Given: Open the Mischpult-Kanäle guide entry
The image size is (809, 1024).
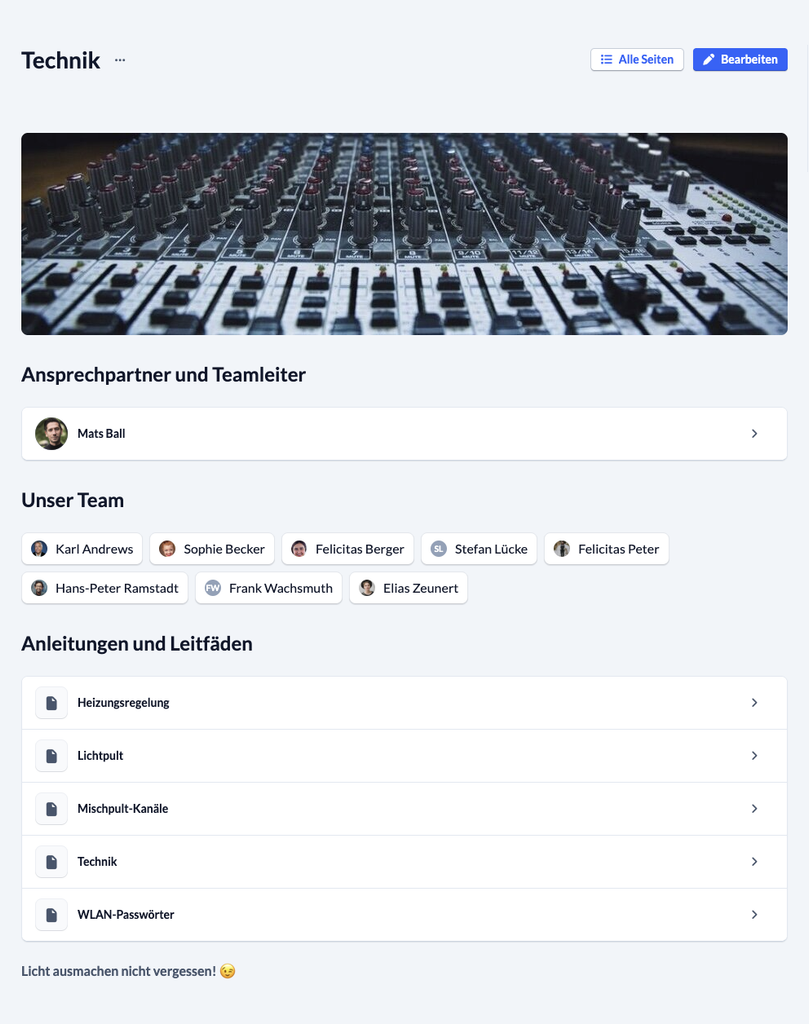Looking at the screenshot, I should tap(404, 808).
